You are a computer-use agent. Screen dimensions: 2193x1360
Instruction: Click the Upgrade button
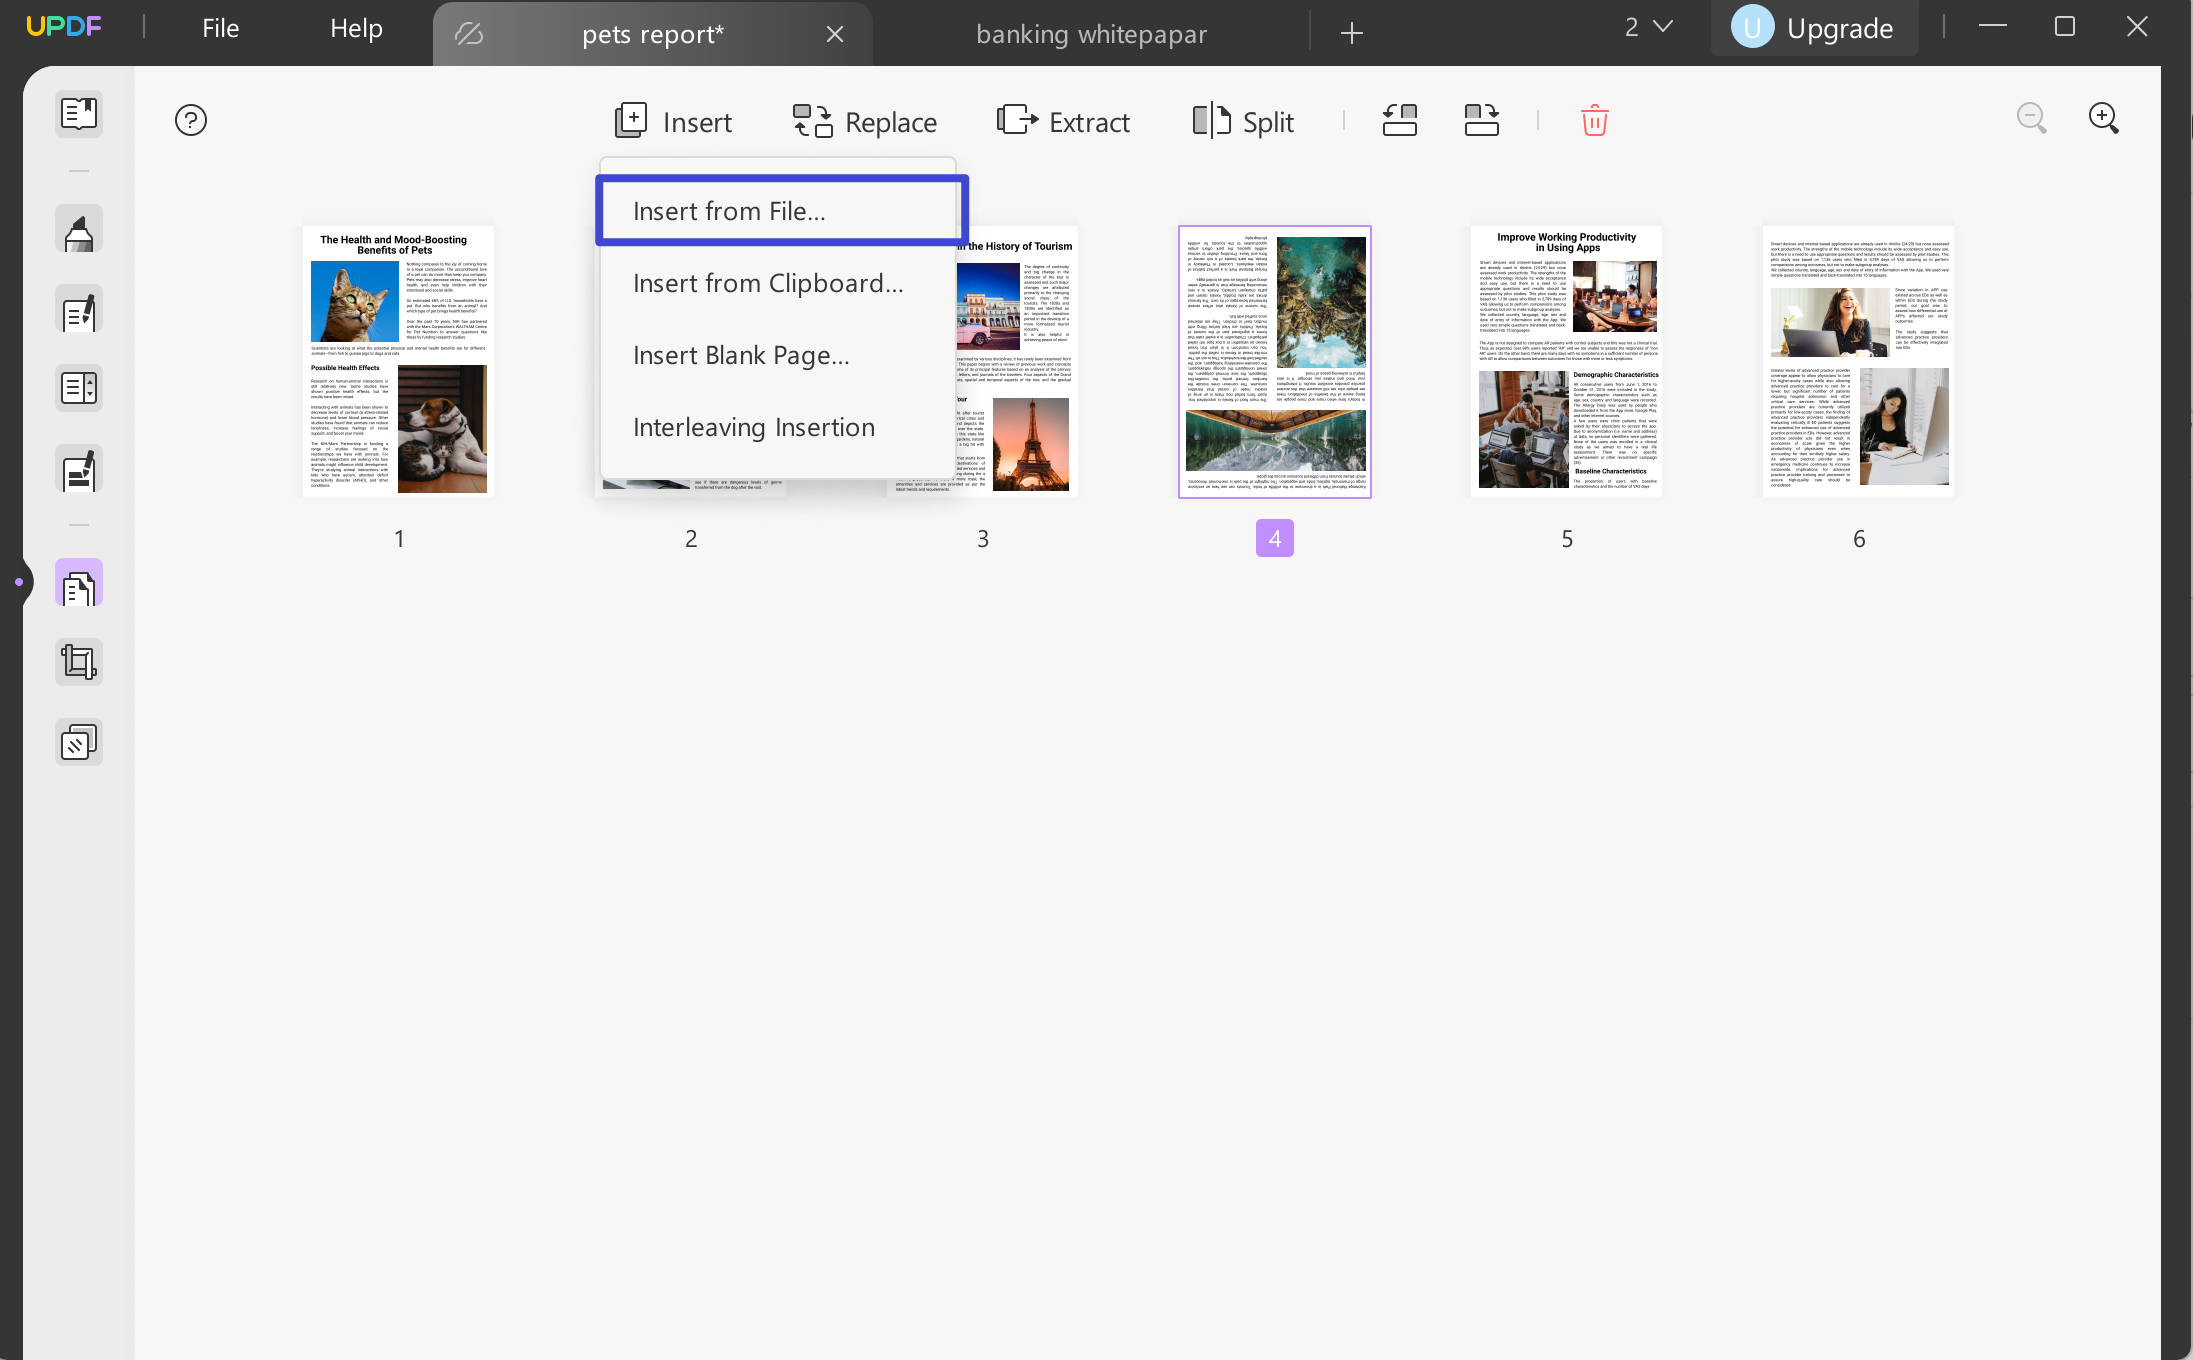[1813, 28]
